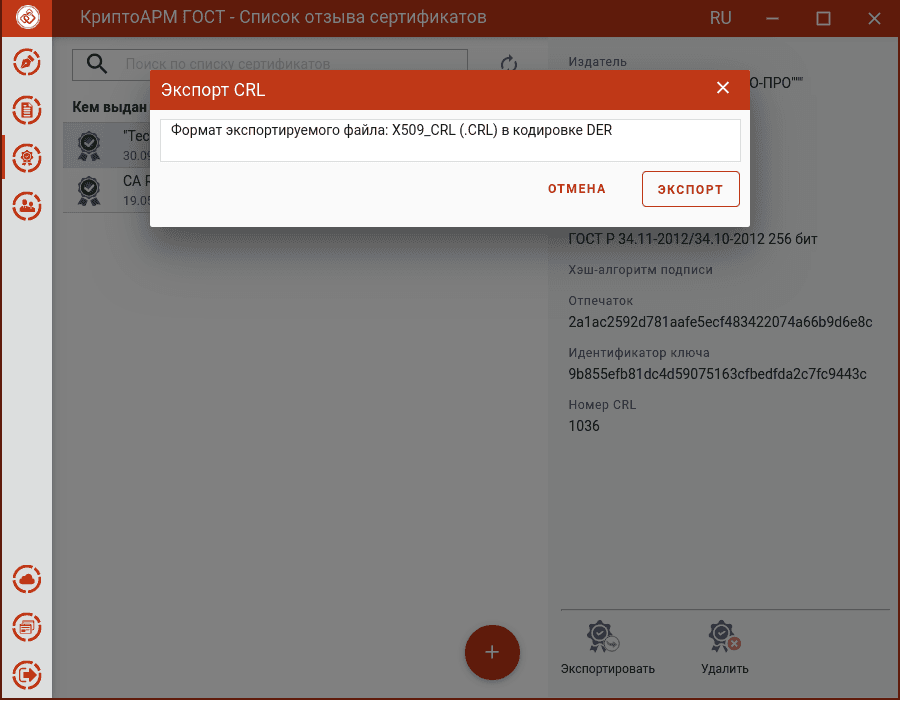Open the operations log icon in the sidebar

pyautogui.click(x=27, y=627)
